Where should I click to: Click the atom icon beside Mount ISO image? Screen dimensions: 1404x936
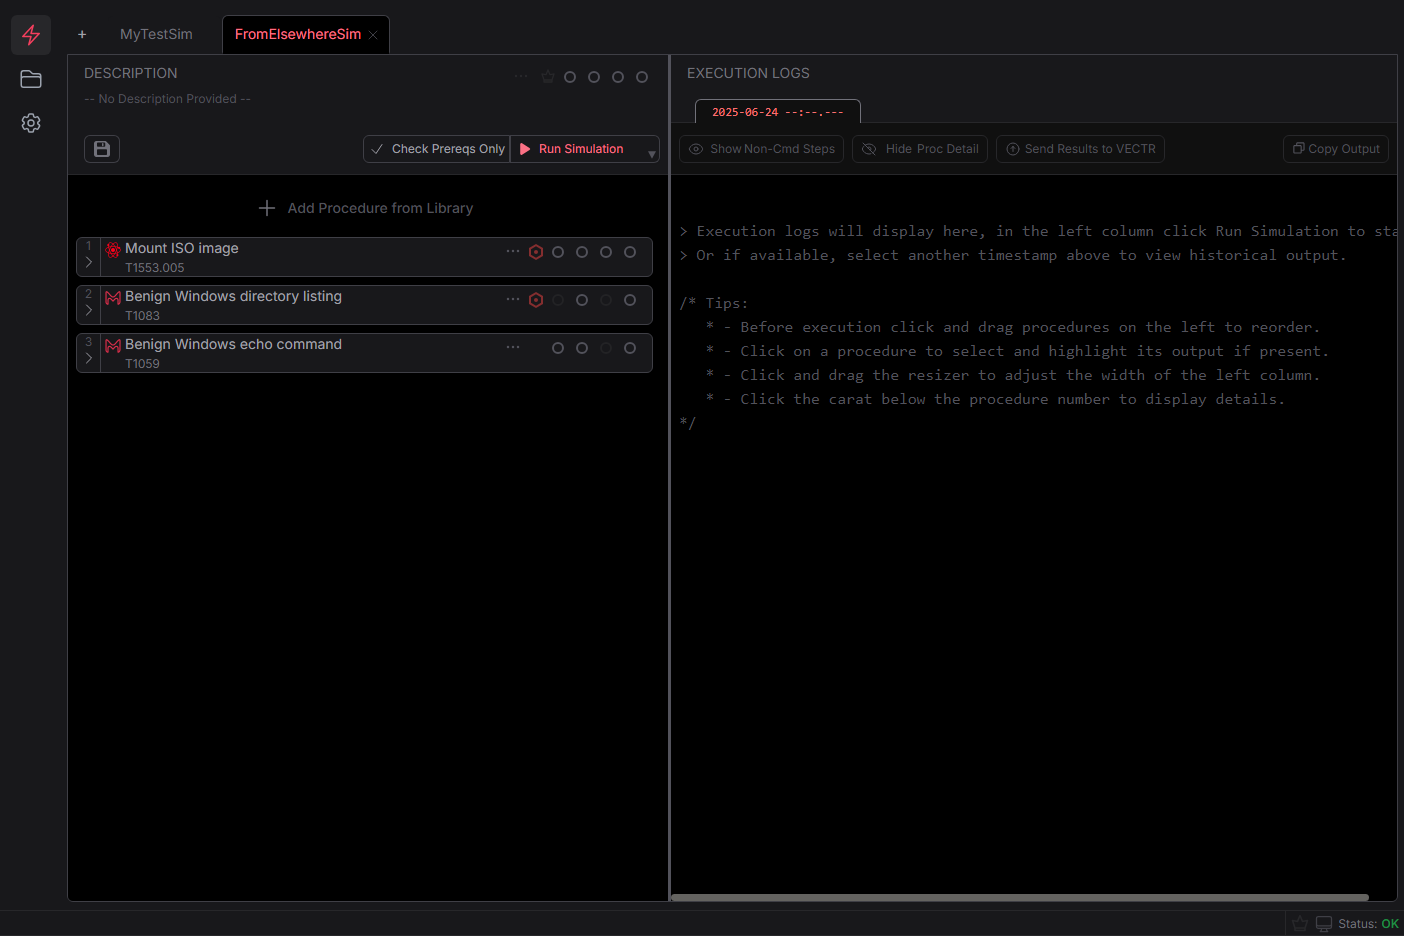pos(112,249)
